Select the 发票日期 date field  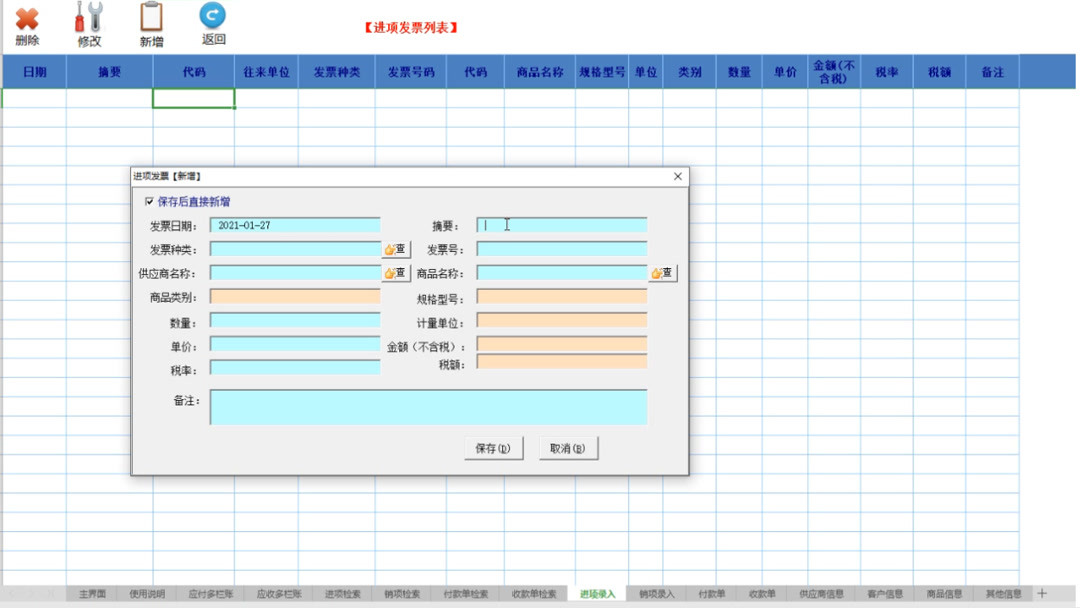click(295, 224)
